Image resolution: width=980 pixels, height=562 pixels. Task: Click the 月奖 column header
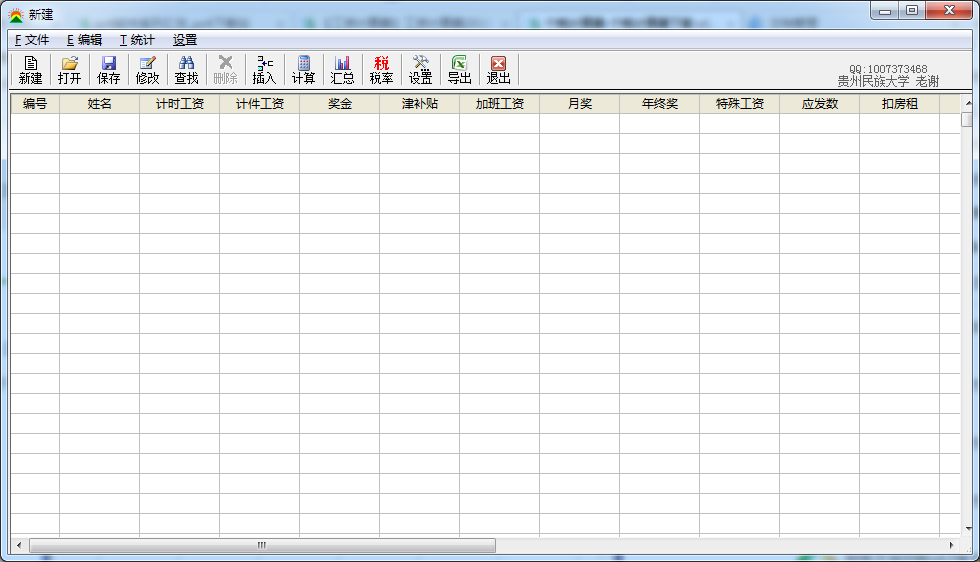tap(579, 104)
